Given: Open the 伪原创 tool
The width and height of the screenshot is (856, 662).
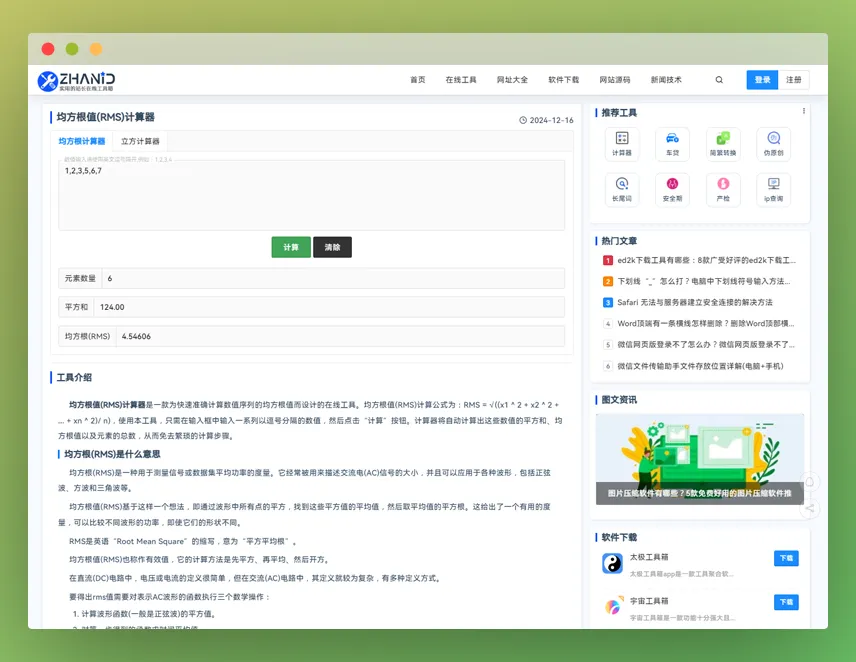Looking at the screenshot, I should 774,144.
